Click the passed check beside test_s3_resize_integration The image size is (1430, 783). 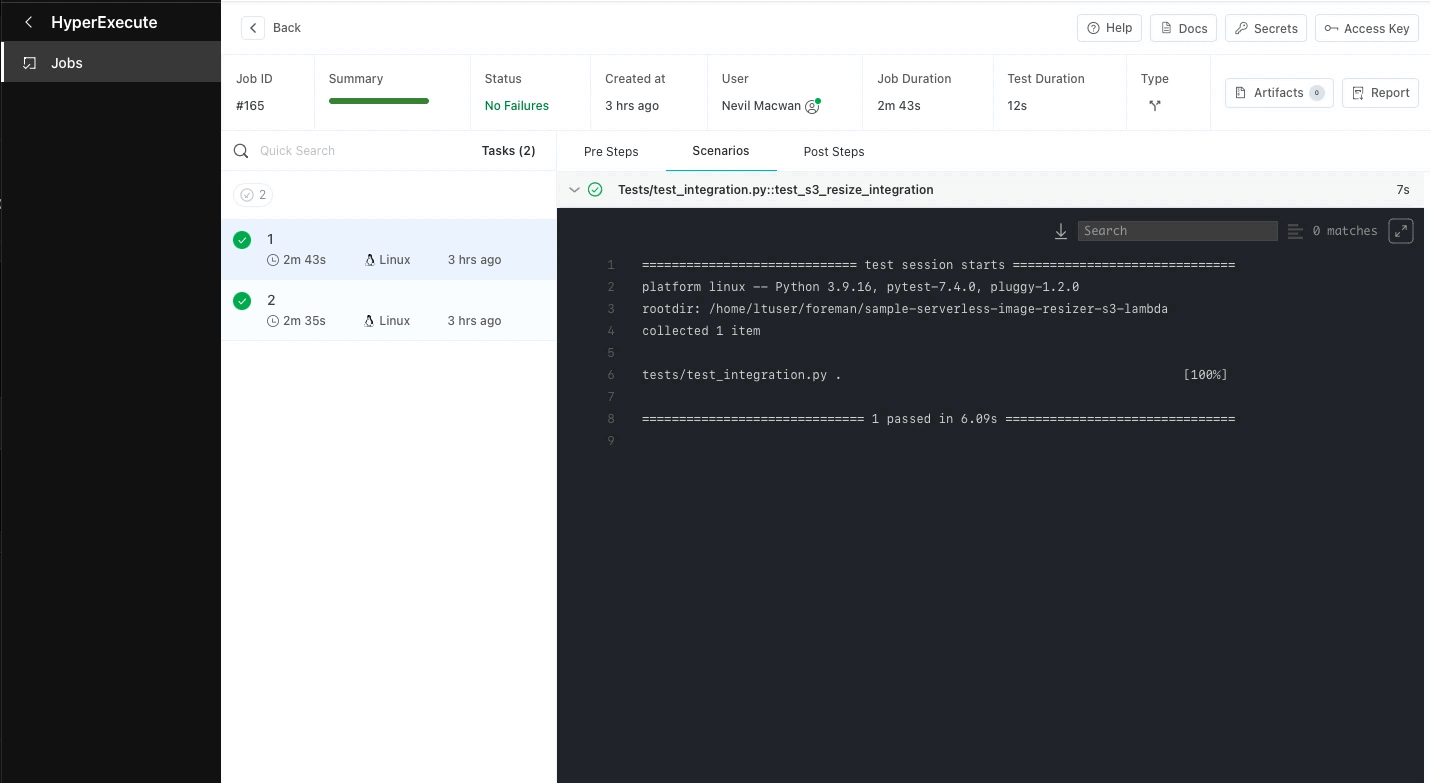[596, 189]
